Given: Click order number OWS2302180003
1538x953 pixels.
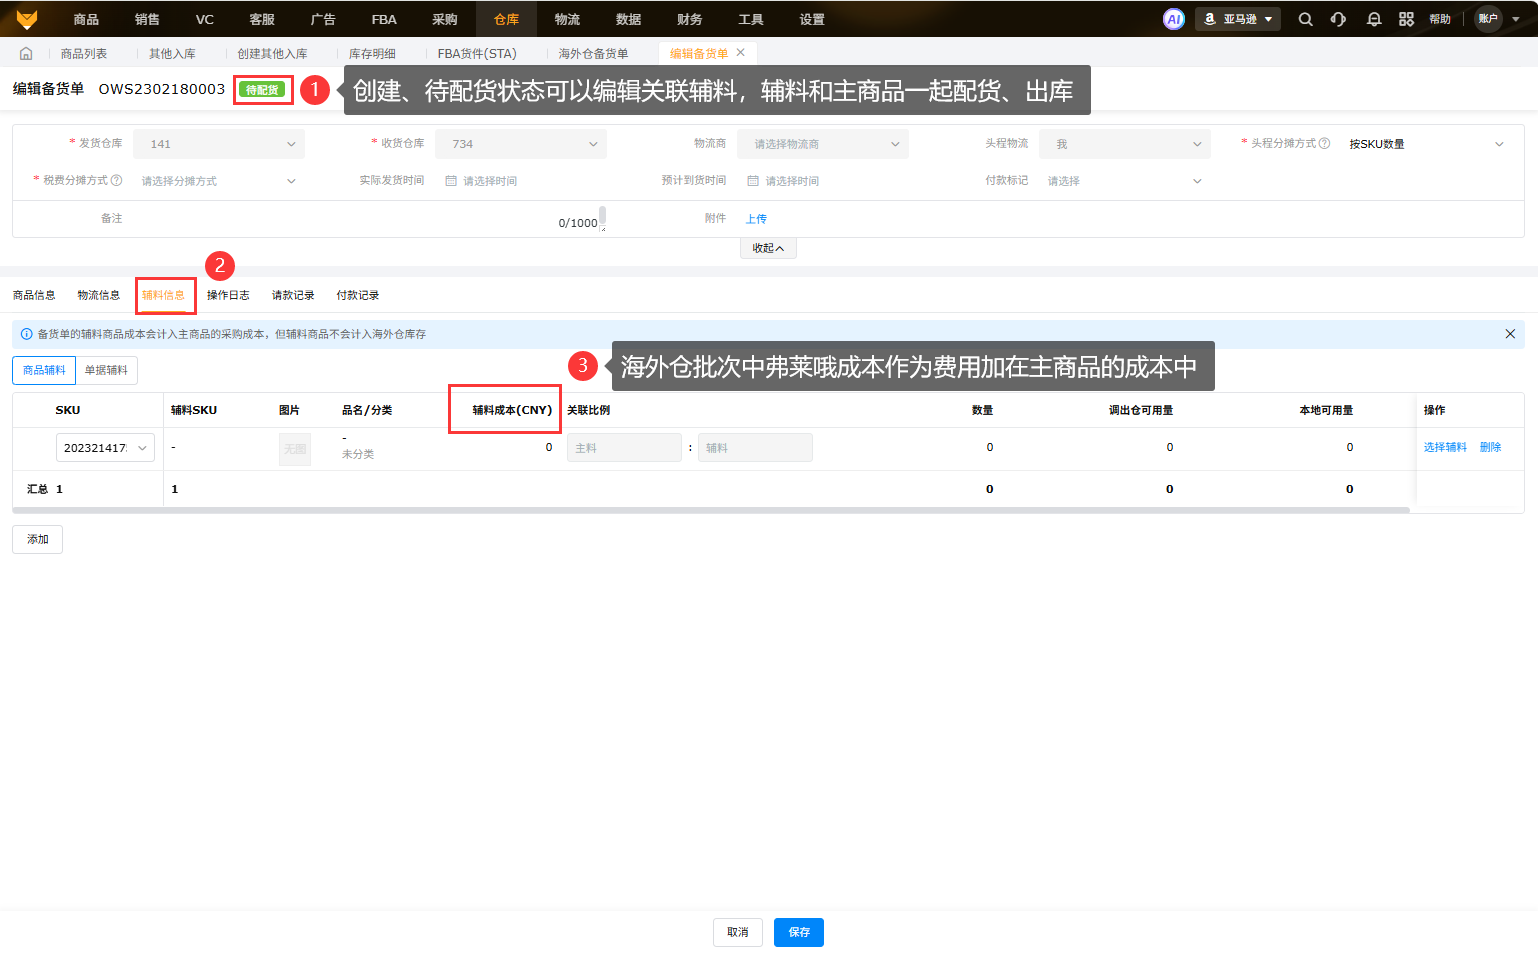Looking at the screenshot, I should click(x=162, y=89).
